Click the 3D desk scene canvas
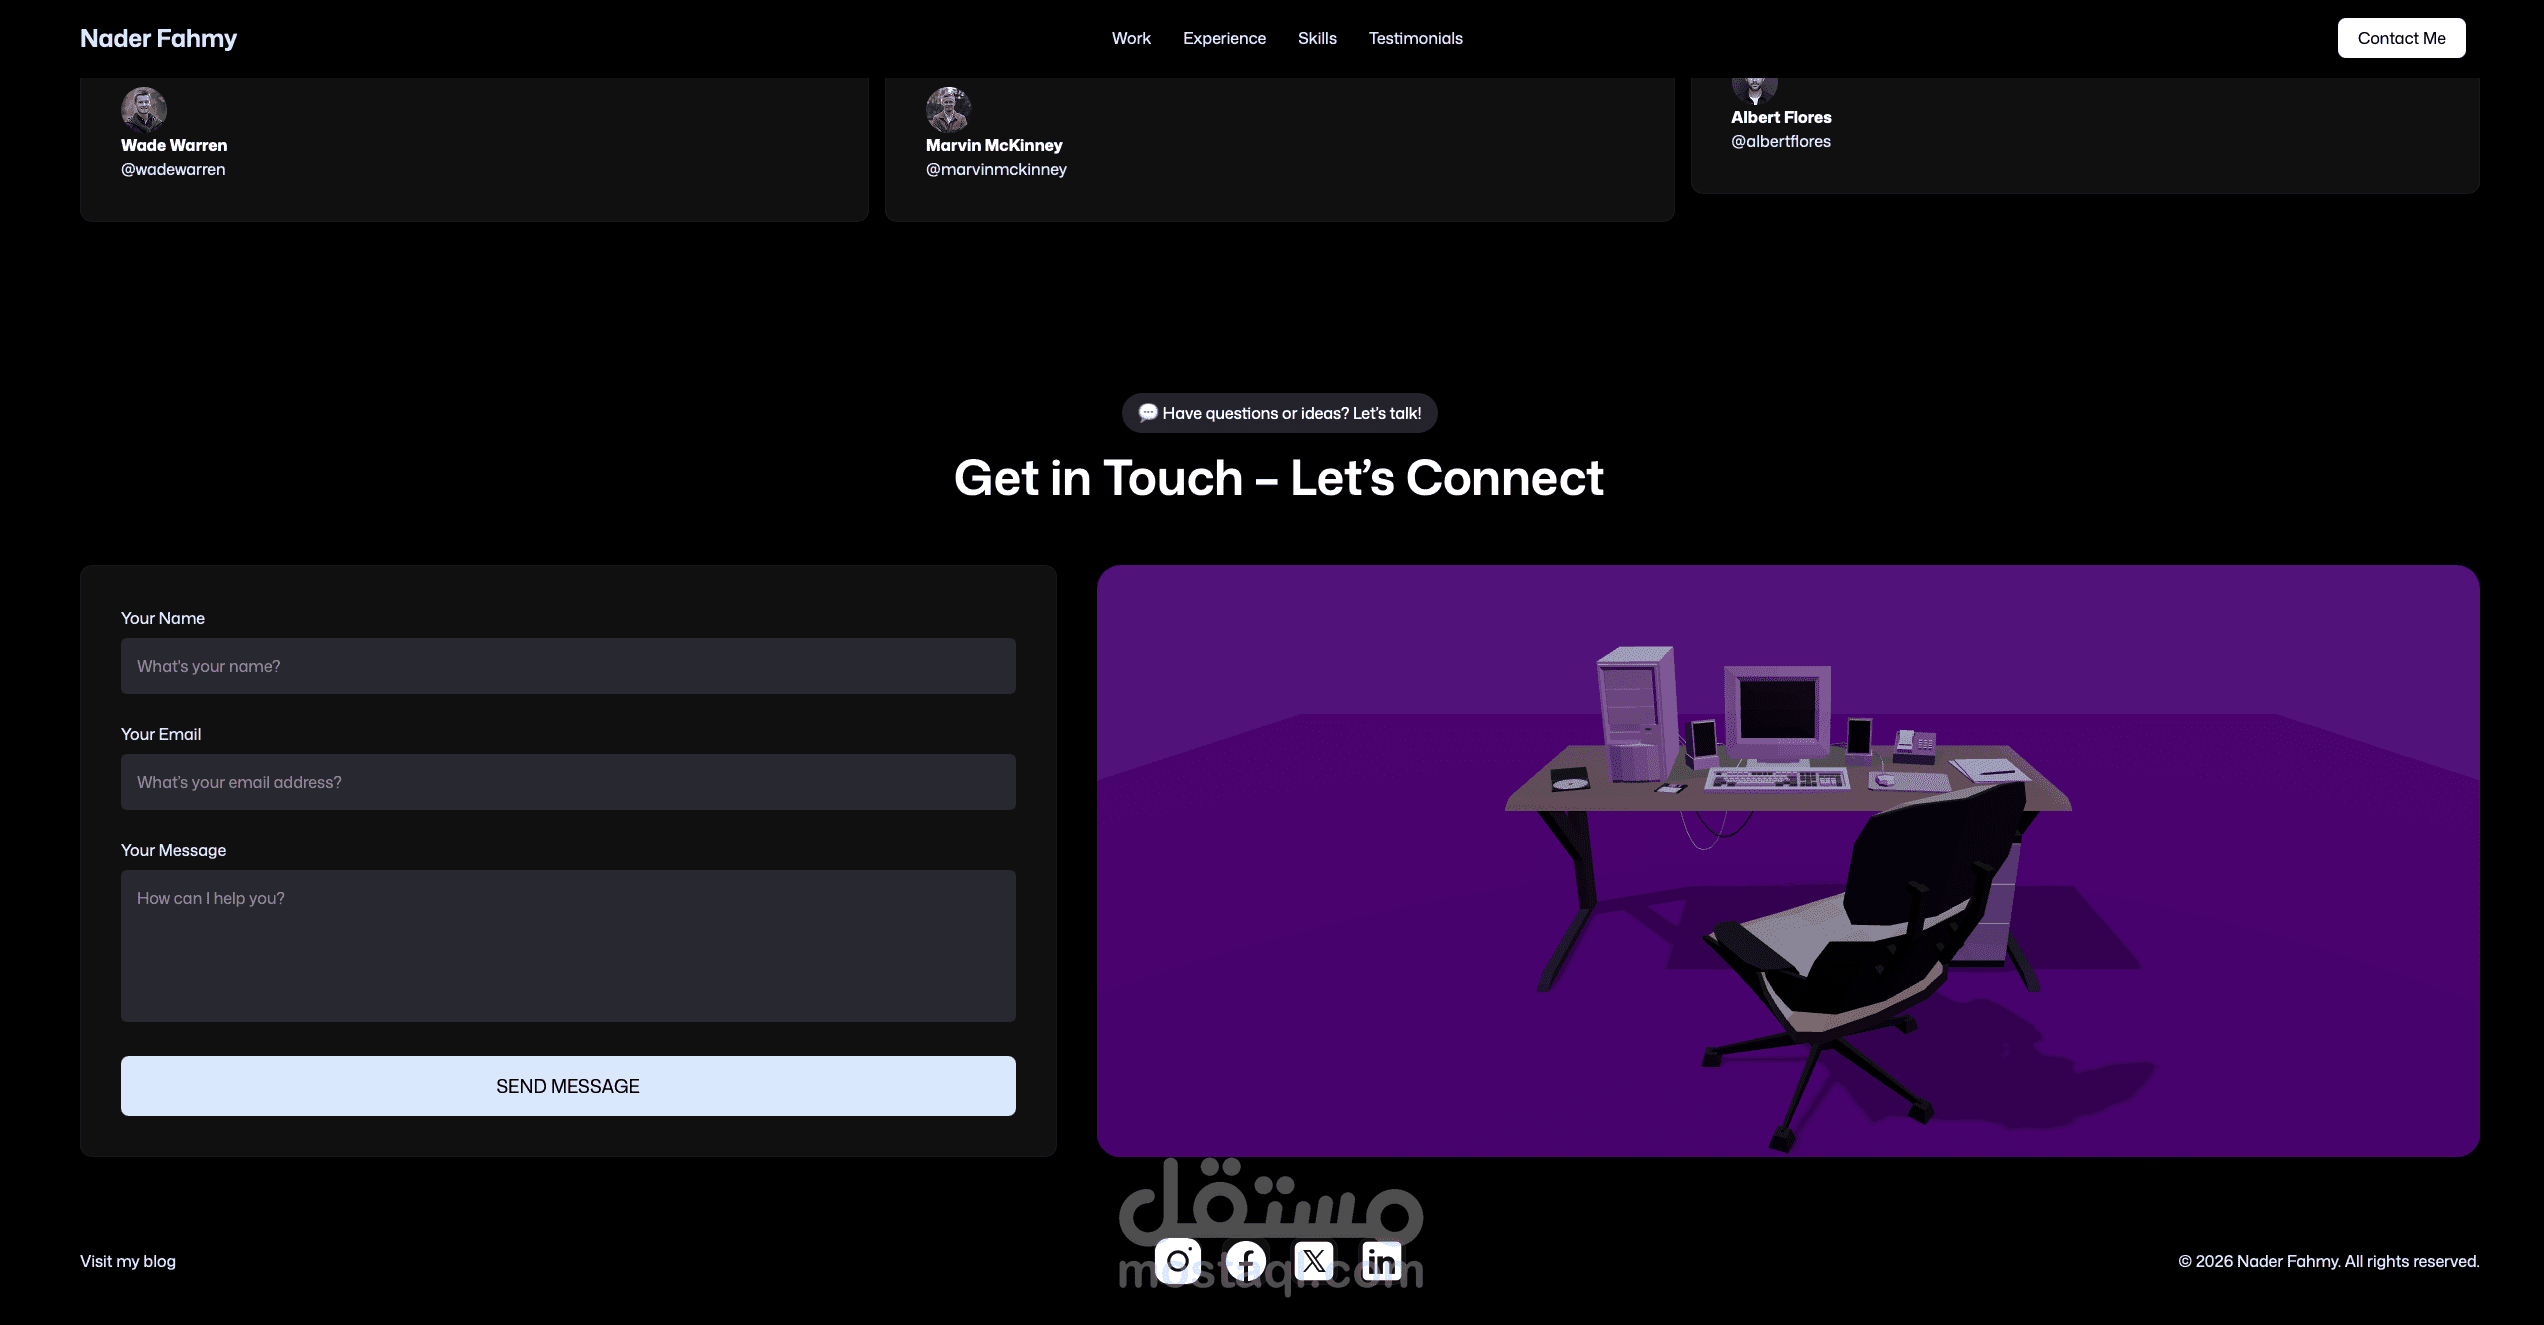Viewport: 2544px width, 1325px height. click(1788, 861)
